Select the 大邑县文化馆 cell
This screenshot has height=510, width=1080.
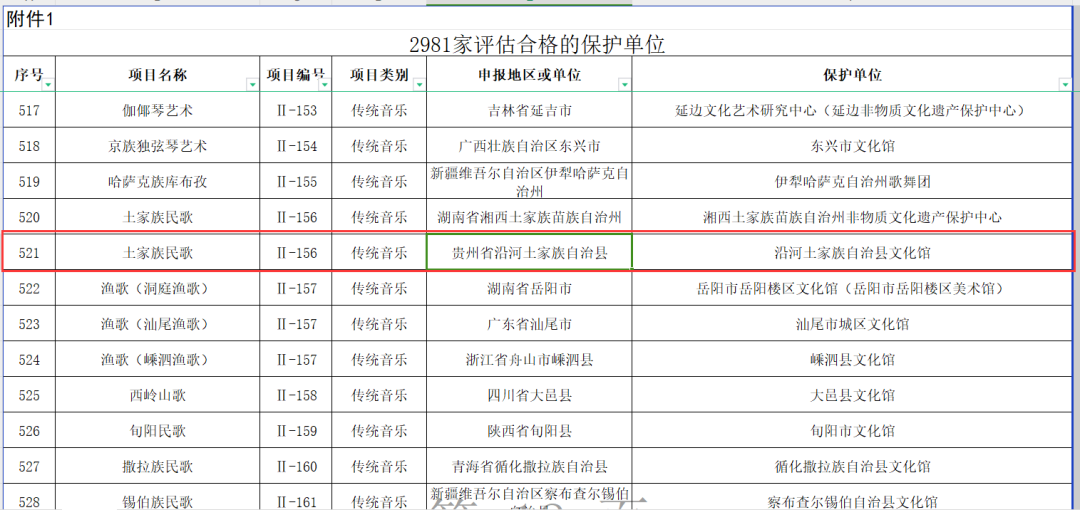[852, 395]
